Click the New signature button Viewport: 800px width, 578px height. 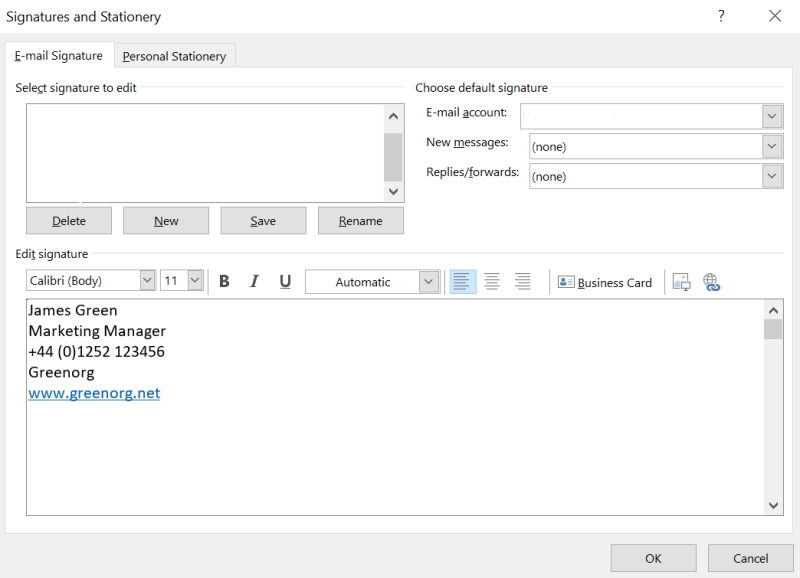tap(166, 221)
